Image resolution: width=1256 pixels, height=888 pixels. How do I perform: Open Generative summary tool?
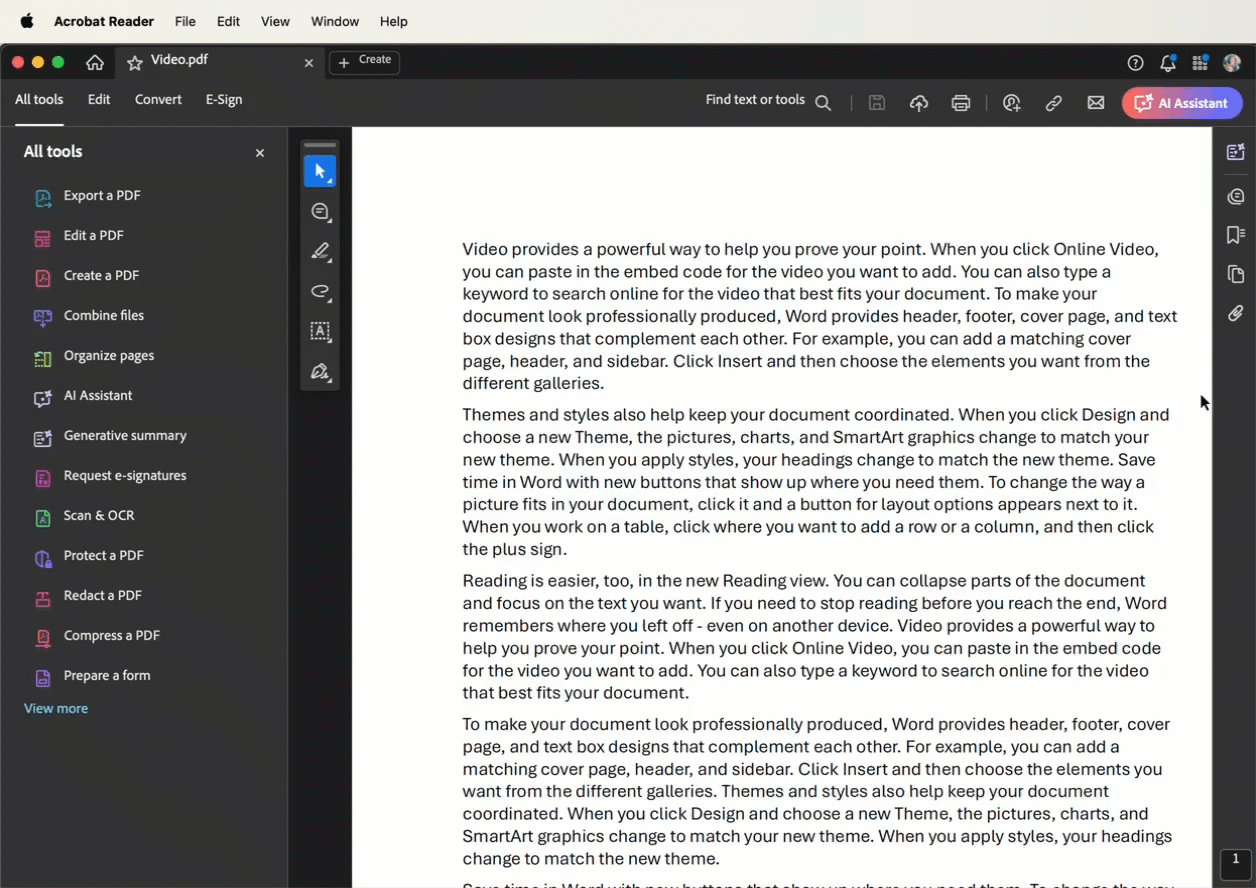[x=111, y=436]
